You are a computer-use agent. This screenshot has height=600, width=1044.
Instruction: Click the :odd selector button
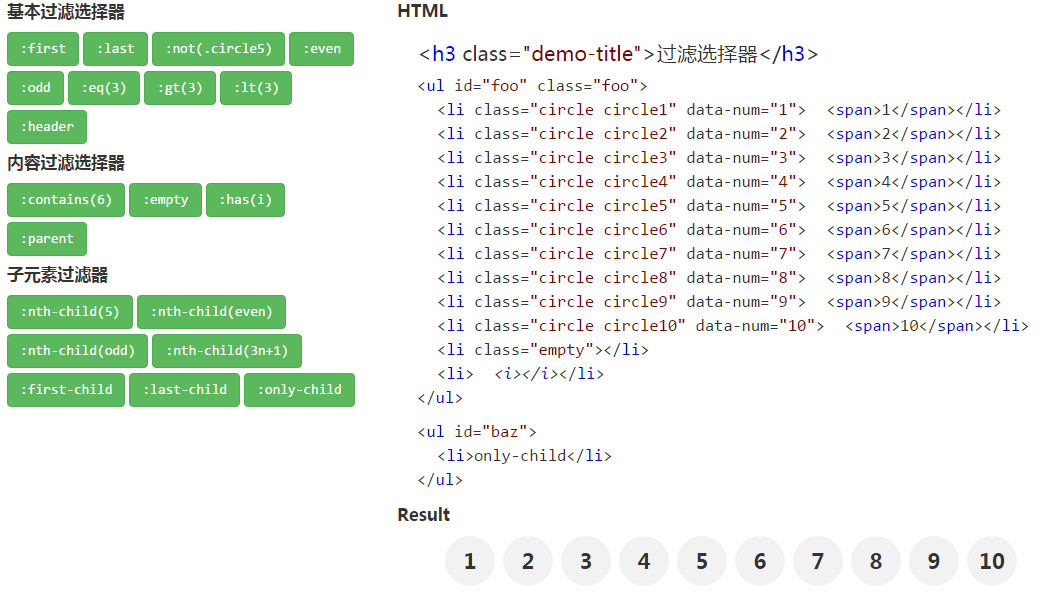click(x=35, y=88)
